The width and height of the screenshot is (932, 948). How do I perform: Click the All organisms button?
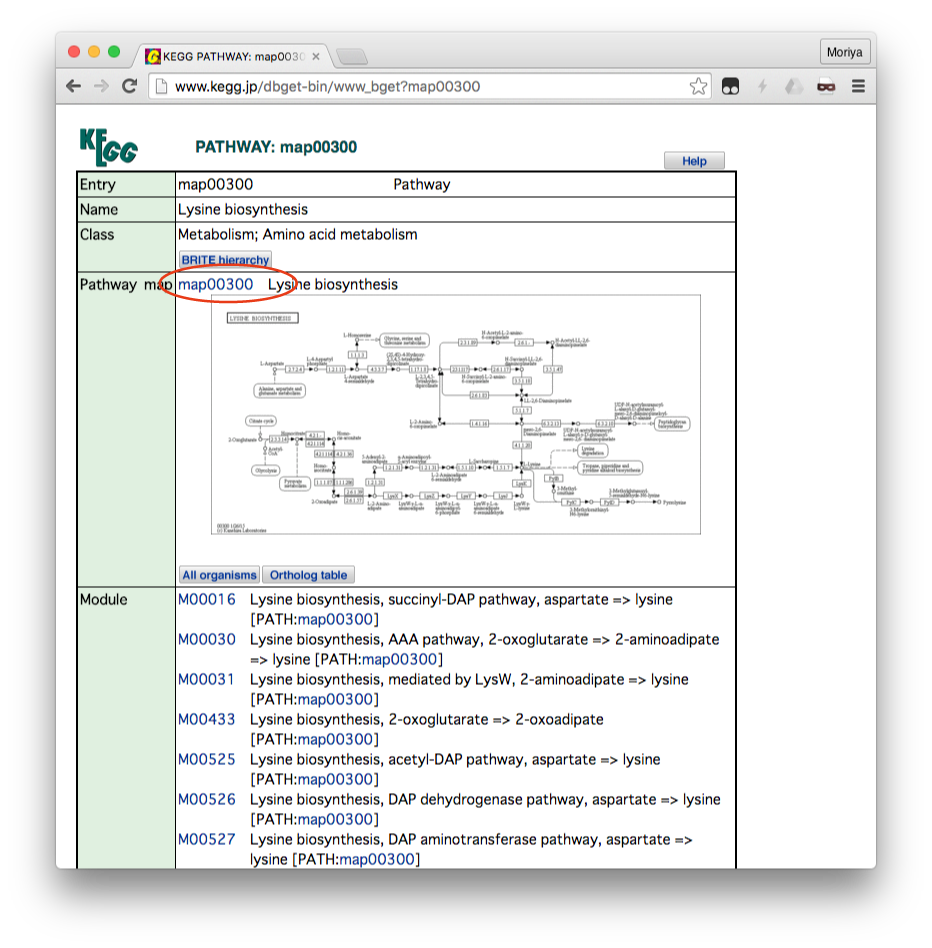219,575
